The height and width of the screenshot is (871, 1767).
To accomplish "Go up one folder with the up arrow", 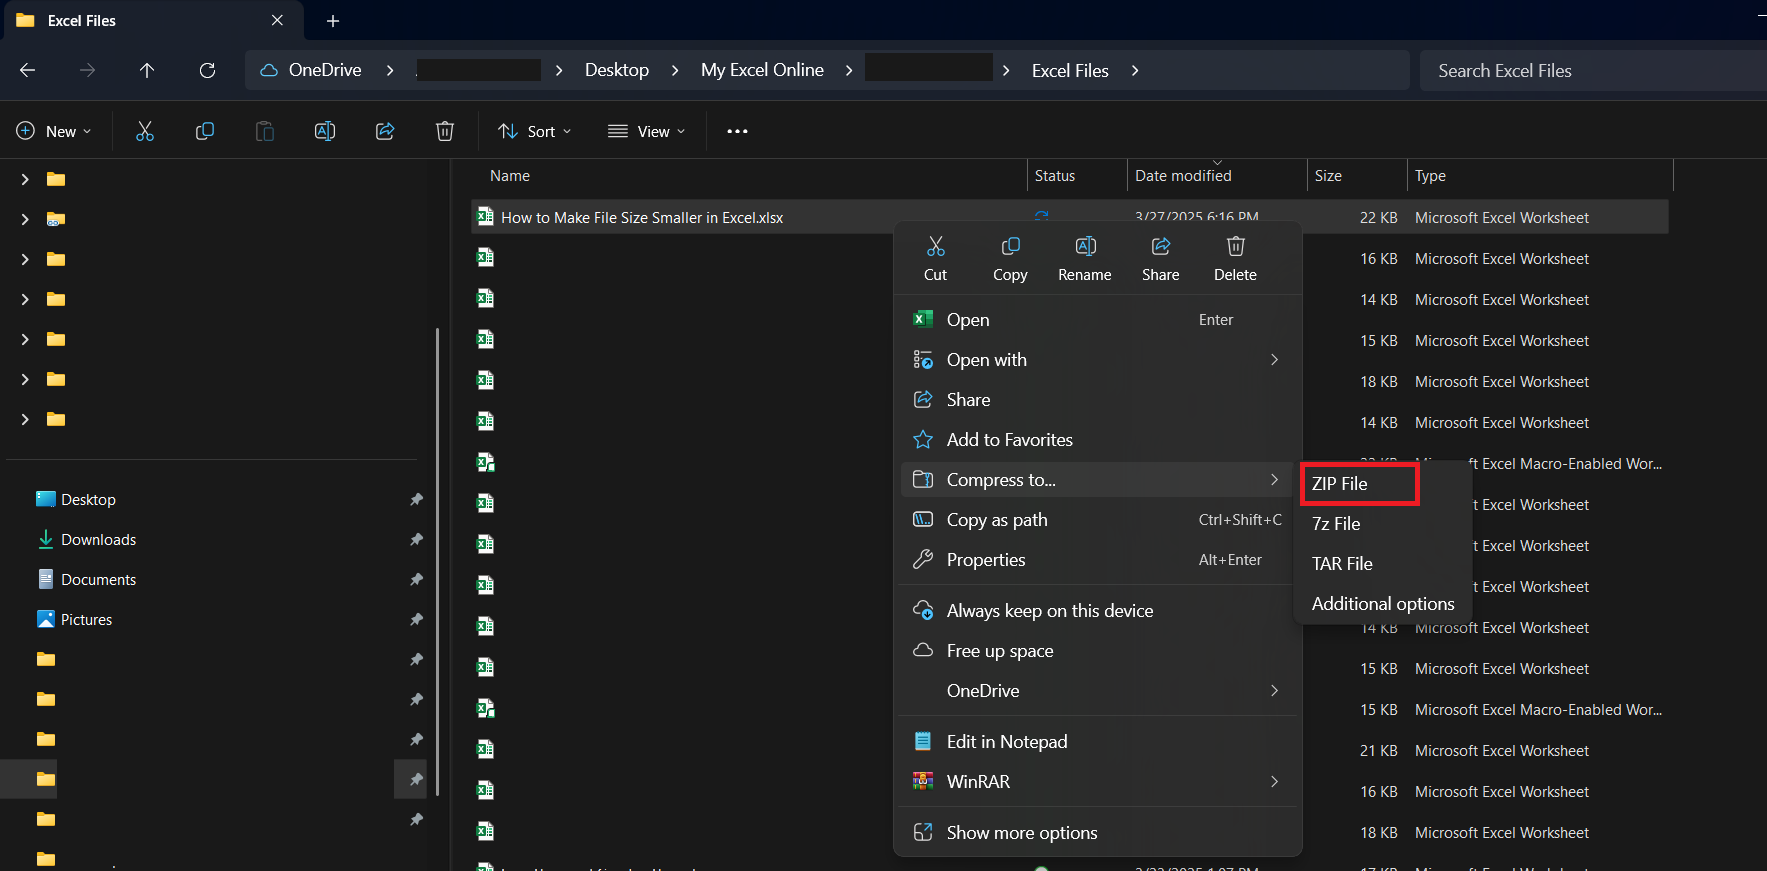I will pyautogui.click(x=147, y=70).
